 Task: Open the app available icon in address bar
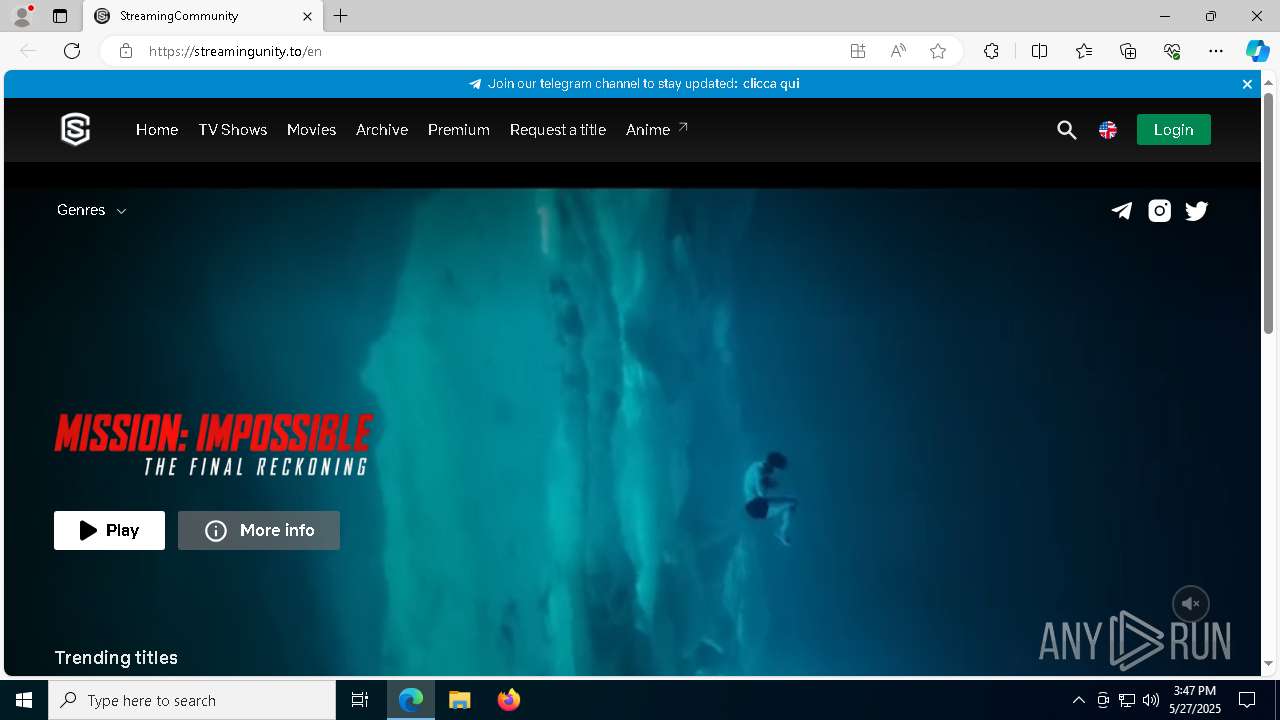pos(858,51)
